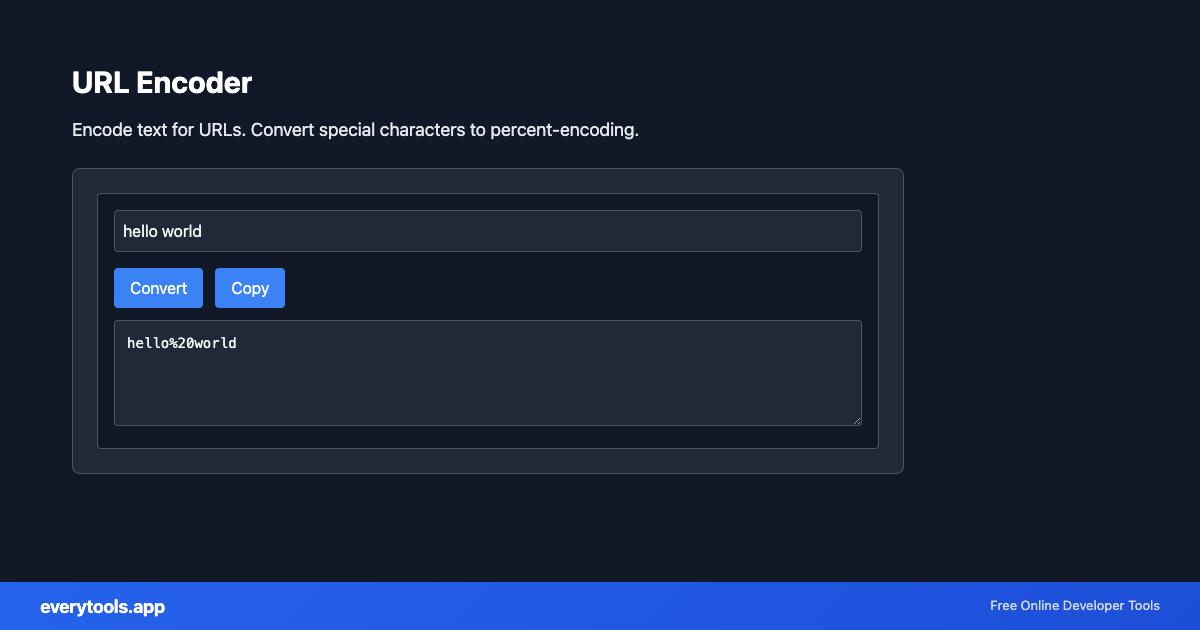Click the URL Encoder page title
This screenshot has height=630, width=1200.
click(x=162, y=83)
